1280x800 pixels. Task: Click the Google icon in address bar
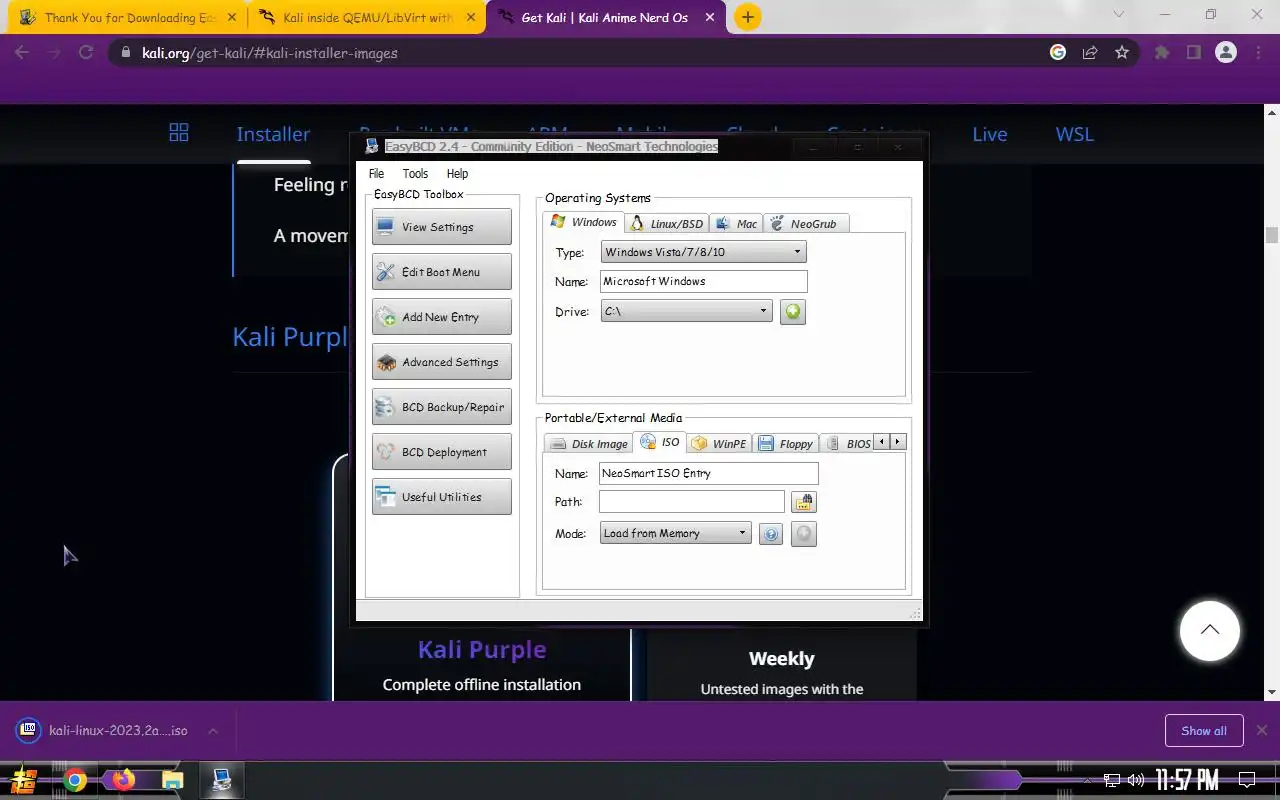pos(1058,53)
